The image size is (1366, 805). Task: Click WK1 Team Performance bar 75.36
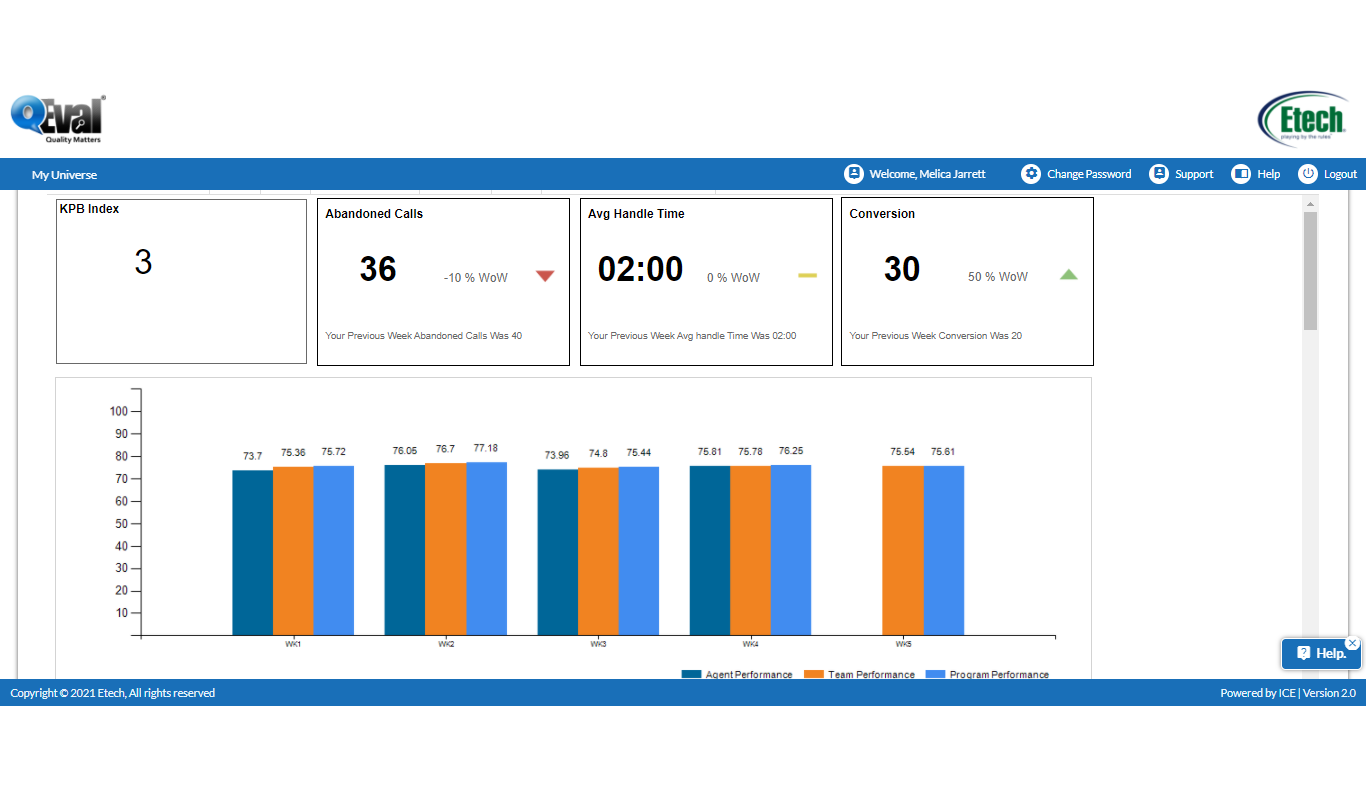[x=293, y=550]
